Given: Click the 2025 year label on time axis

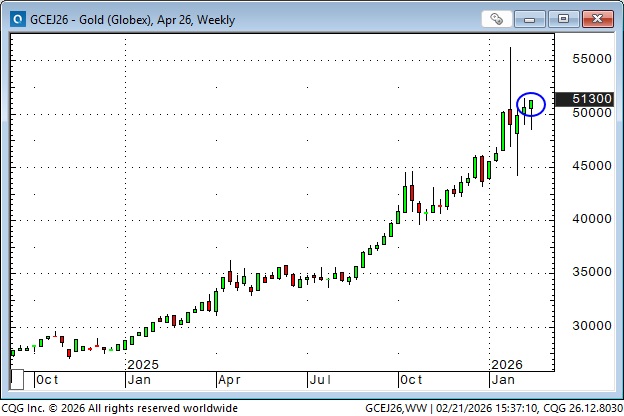Looking at the screenshot, I should tap(144, 364).
